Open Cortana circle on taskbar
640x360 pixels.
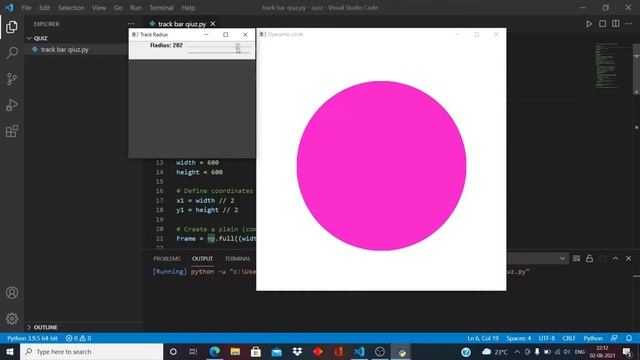click(173, 351)
